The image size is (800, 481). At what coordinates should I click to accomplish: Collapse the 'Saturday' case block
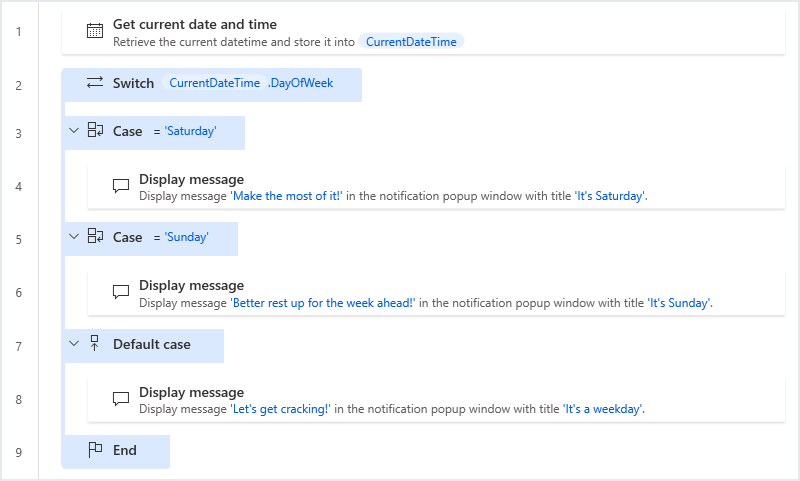pyautogui.click(x=74, y=131)
